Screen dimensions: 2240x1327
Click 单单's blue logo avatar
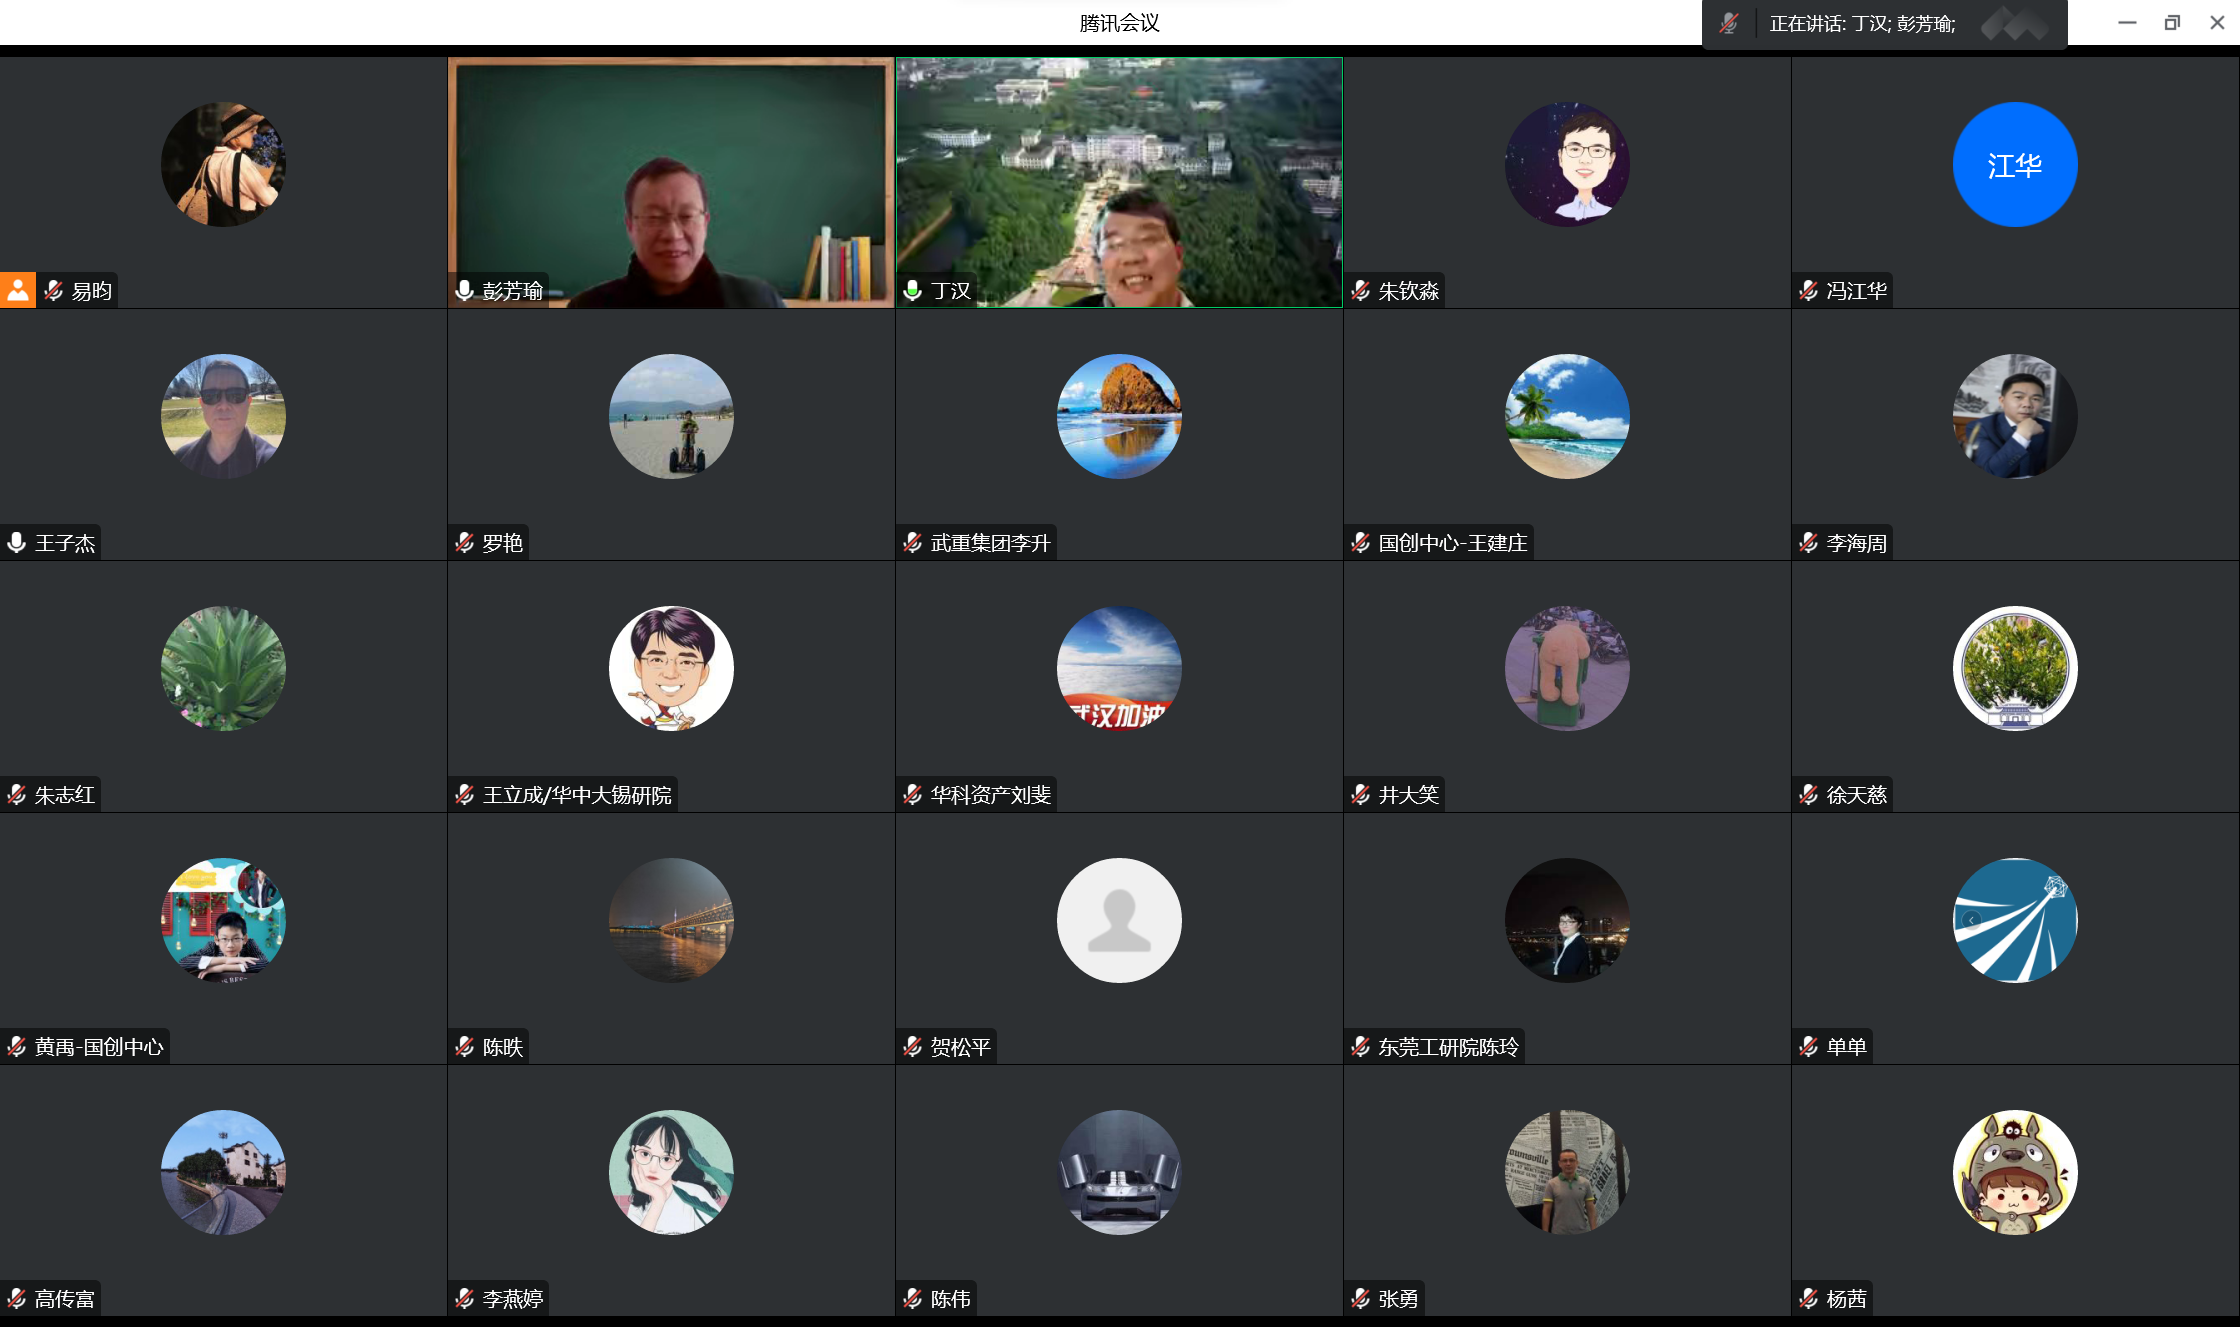click(2015, 920)
